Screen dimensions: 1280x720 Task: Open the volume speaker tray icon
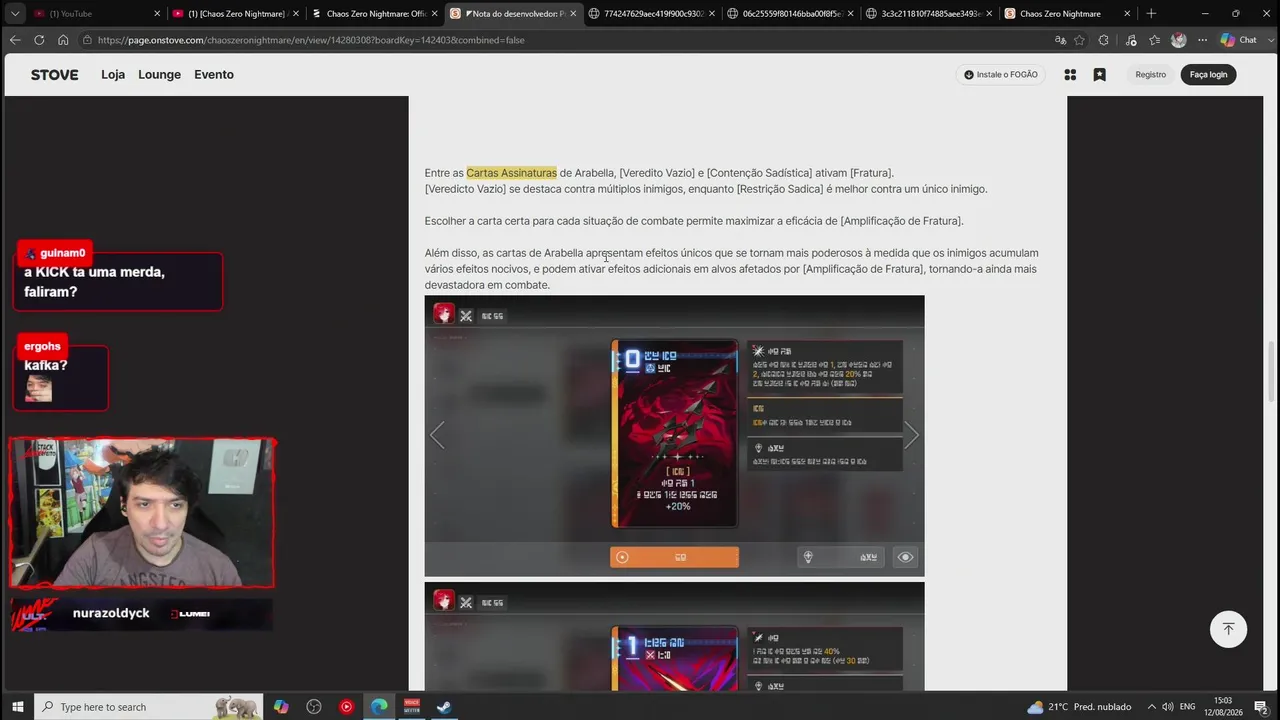[x=1168, y=707]
